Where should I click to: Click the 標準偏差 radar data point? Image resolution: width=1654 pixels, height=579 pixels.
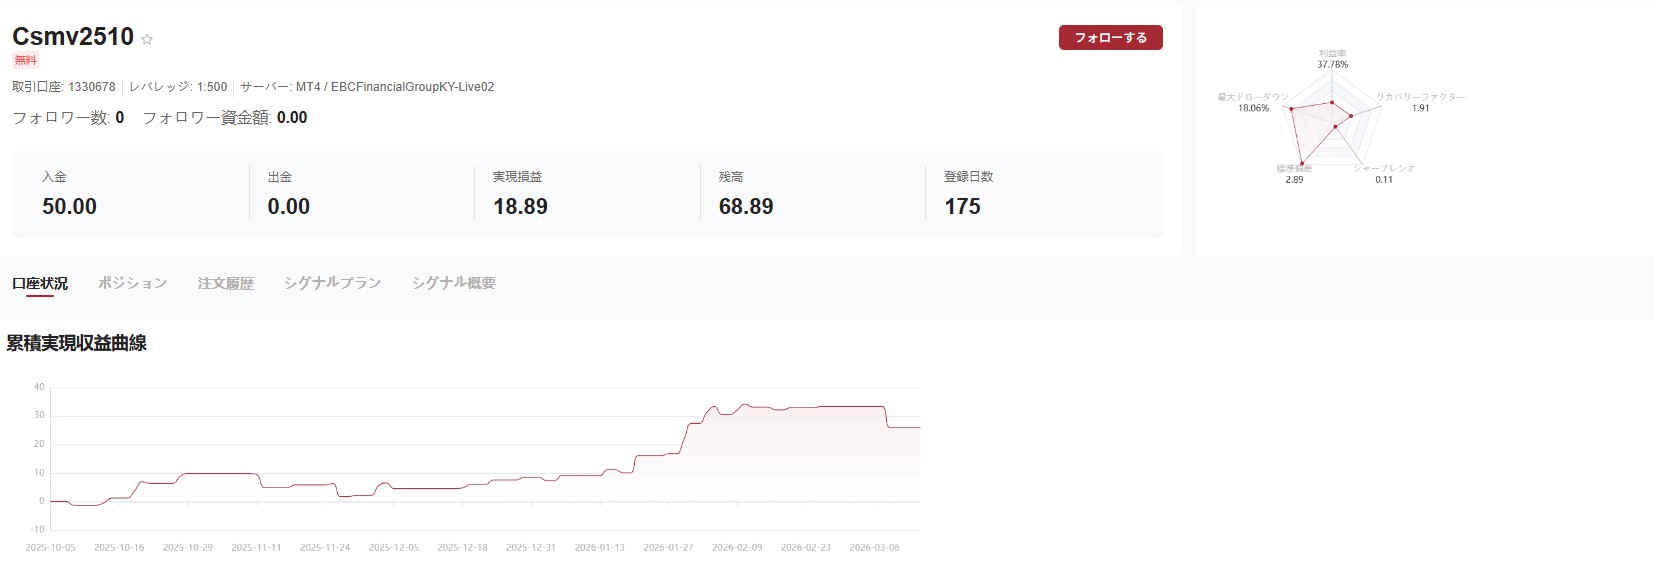[x=1302, y=164]
